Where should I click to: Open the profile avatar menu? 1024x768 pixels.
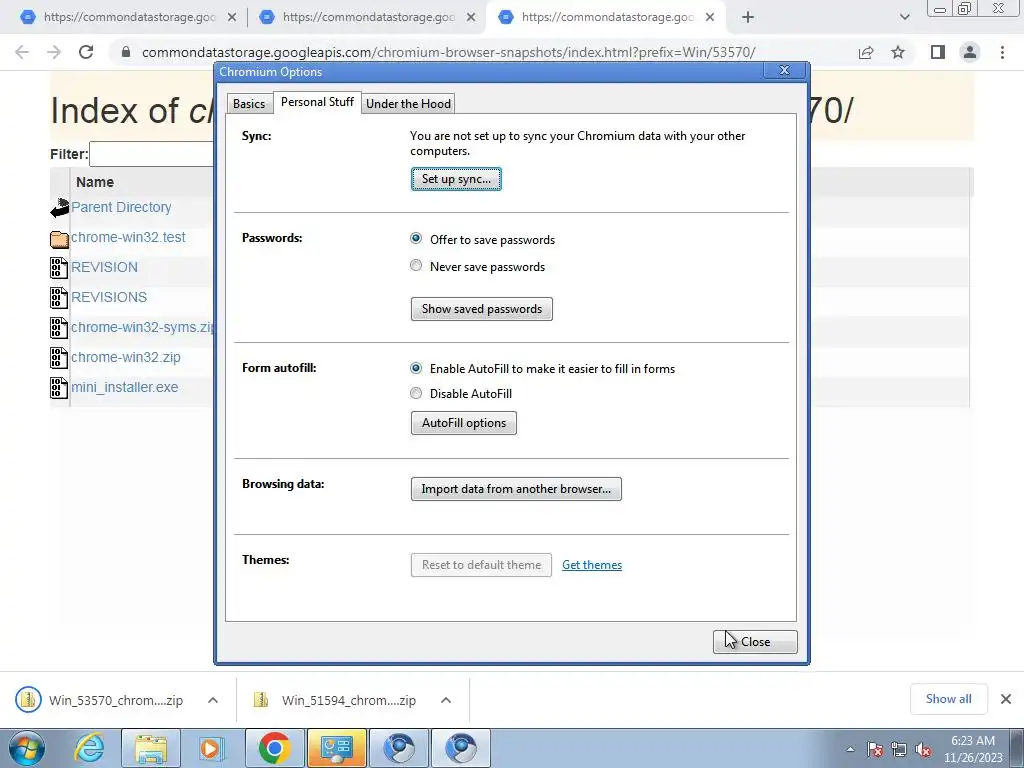point(970,52)
